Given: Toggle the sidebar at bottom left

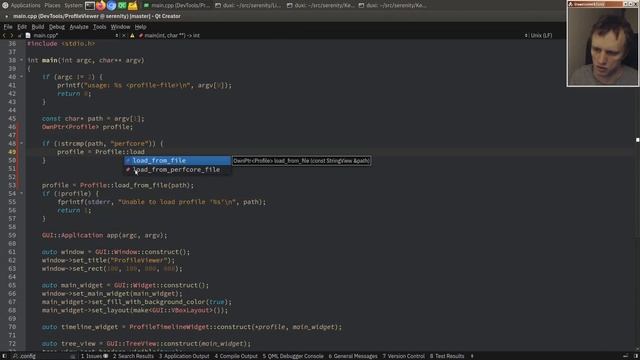Looking at the screenshot, I should [4, 356].
